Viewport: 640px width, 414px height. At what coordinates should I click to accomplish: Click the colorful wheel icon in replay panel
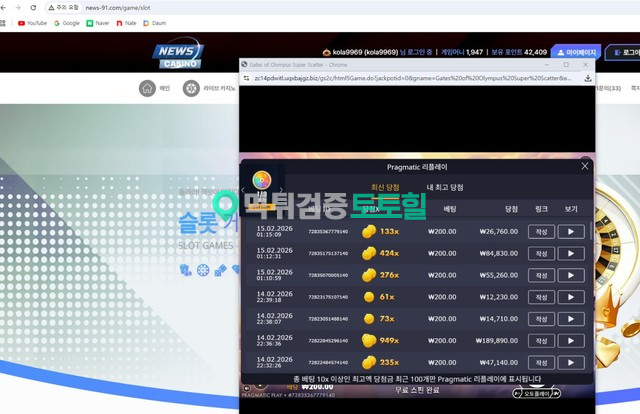pyautogui.click(x=262, y=180)
